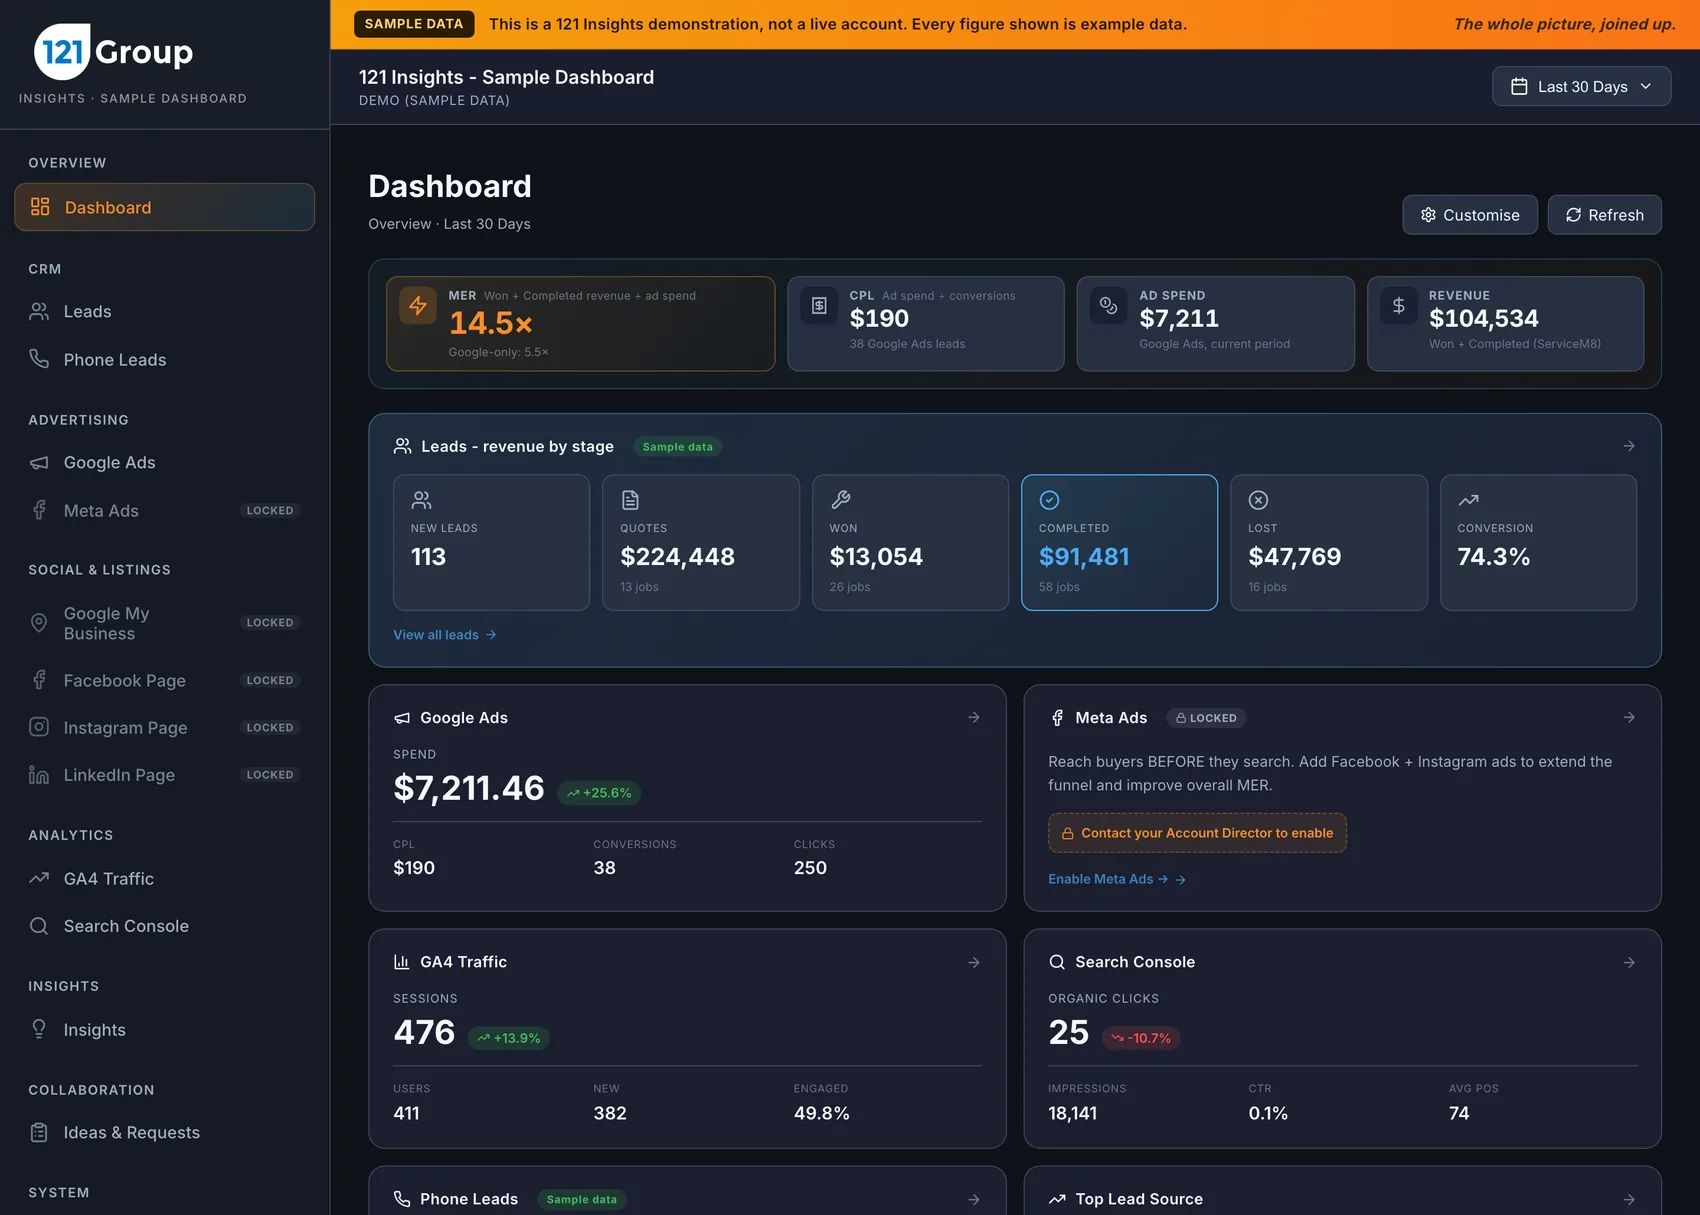Screen dimensions: 1700x1215
Task: Click the -10.7% organic clicks badge
Action: [1141, 1038]
